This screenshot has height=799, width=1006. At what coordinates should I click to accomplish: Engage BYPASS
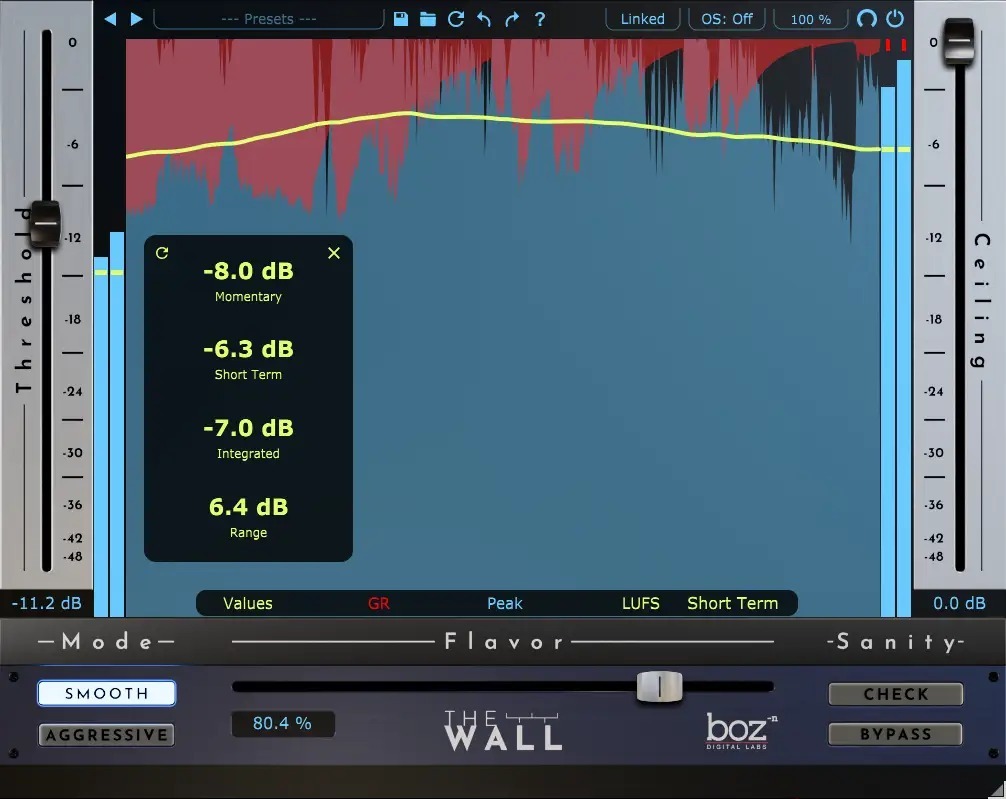(x=895, y=734)
